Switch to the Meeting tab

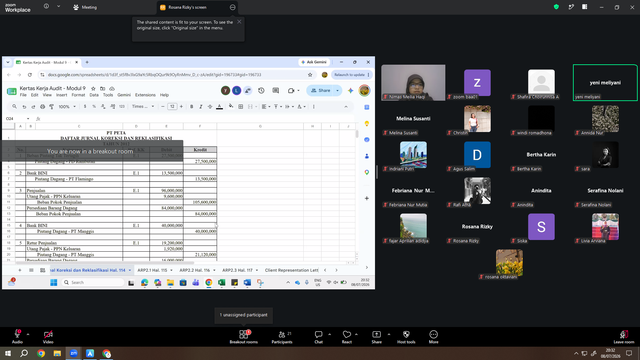click(85, 7)
